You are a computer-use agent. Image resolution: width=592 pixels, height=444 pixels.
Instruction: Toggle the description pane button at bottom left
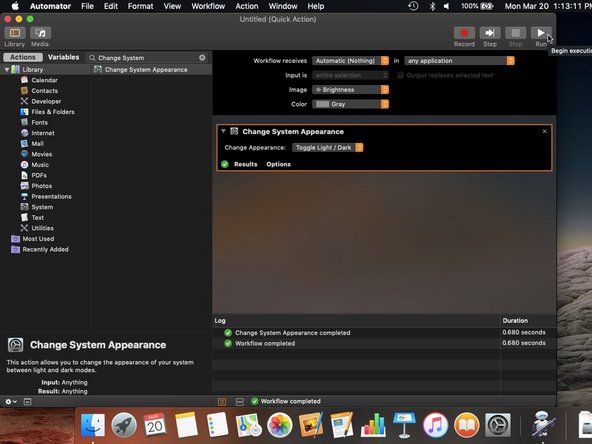click(x=28, y=401)
